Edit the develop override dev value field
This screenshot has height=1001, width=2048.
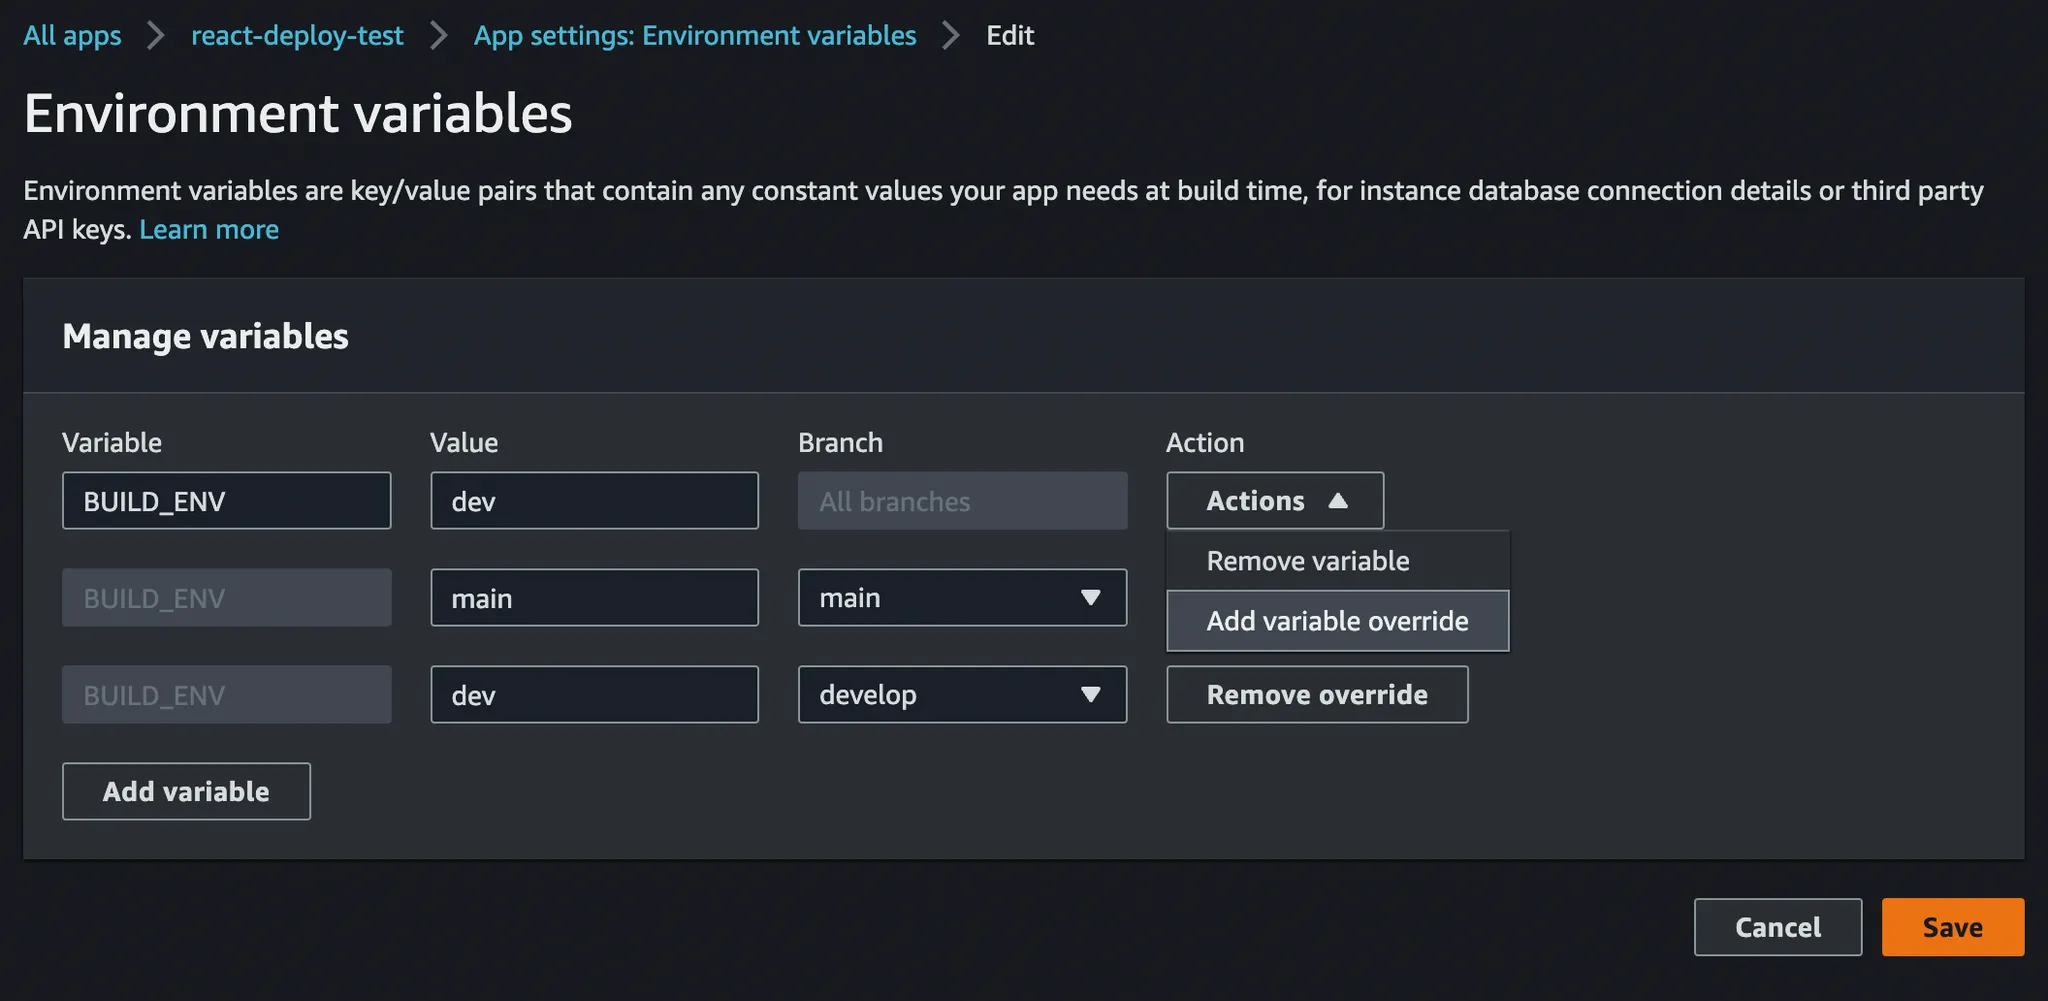[594, 695]
